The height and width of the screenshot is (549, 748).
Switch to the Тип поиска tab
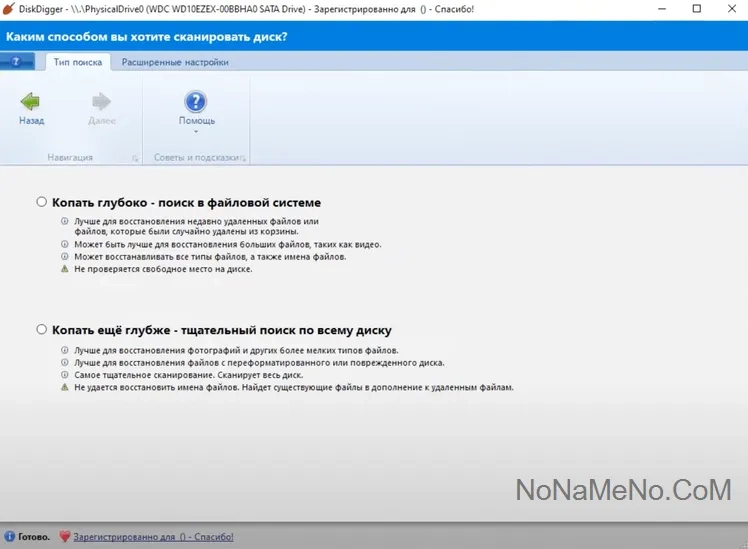[x=77, y=62]
